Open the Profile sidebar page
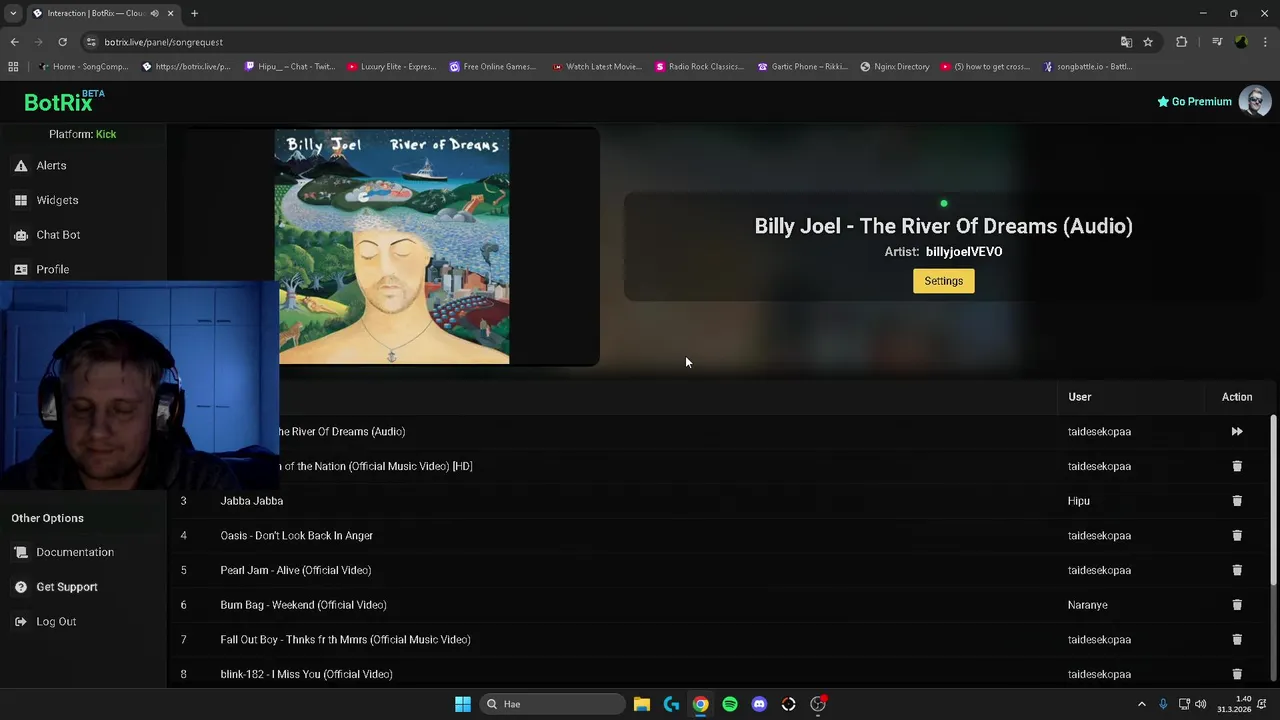 pyautogui.click(x=52, y=269)
